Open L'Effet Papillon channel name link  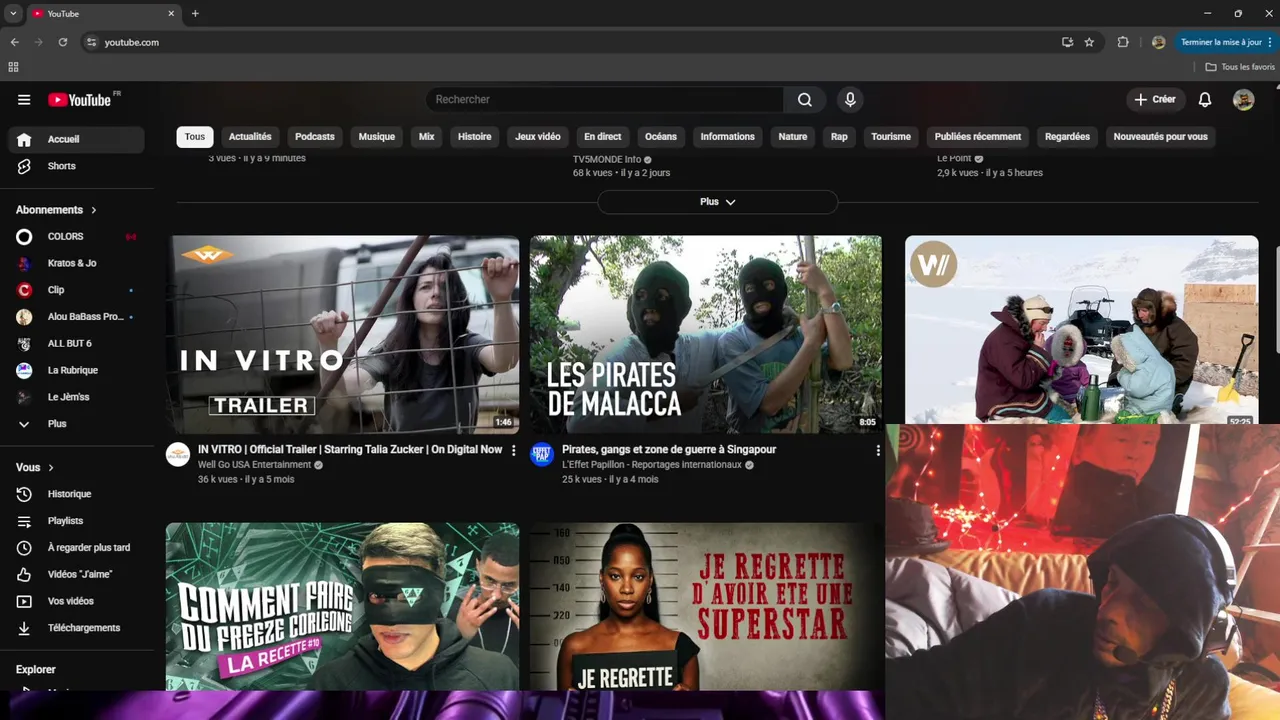pos(651,465)
